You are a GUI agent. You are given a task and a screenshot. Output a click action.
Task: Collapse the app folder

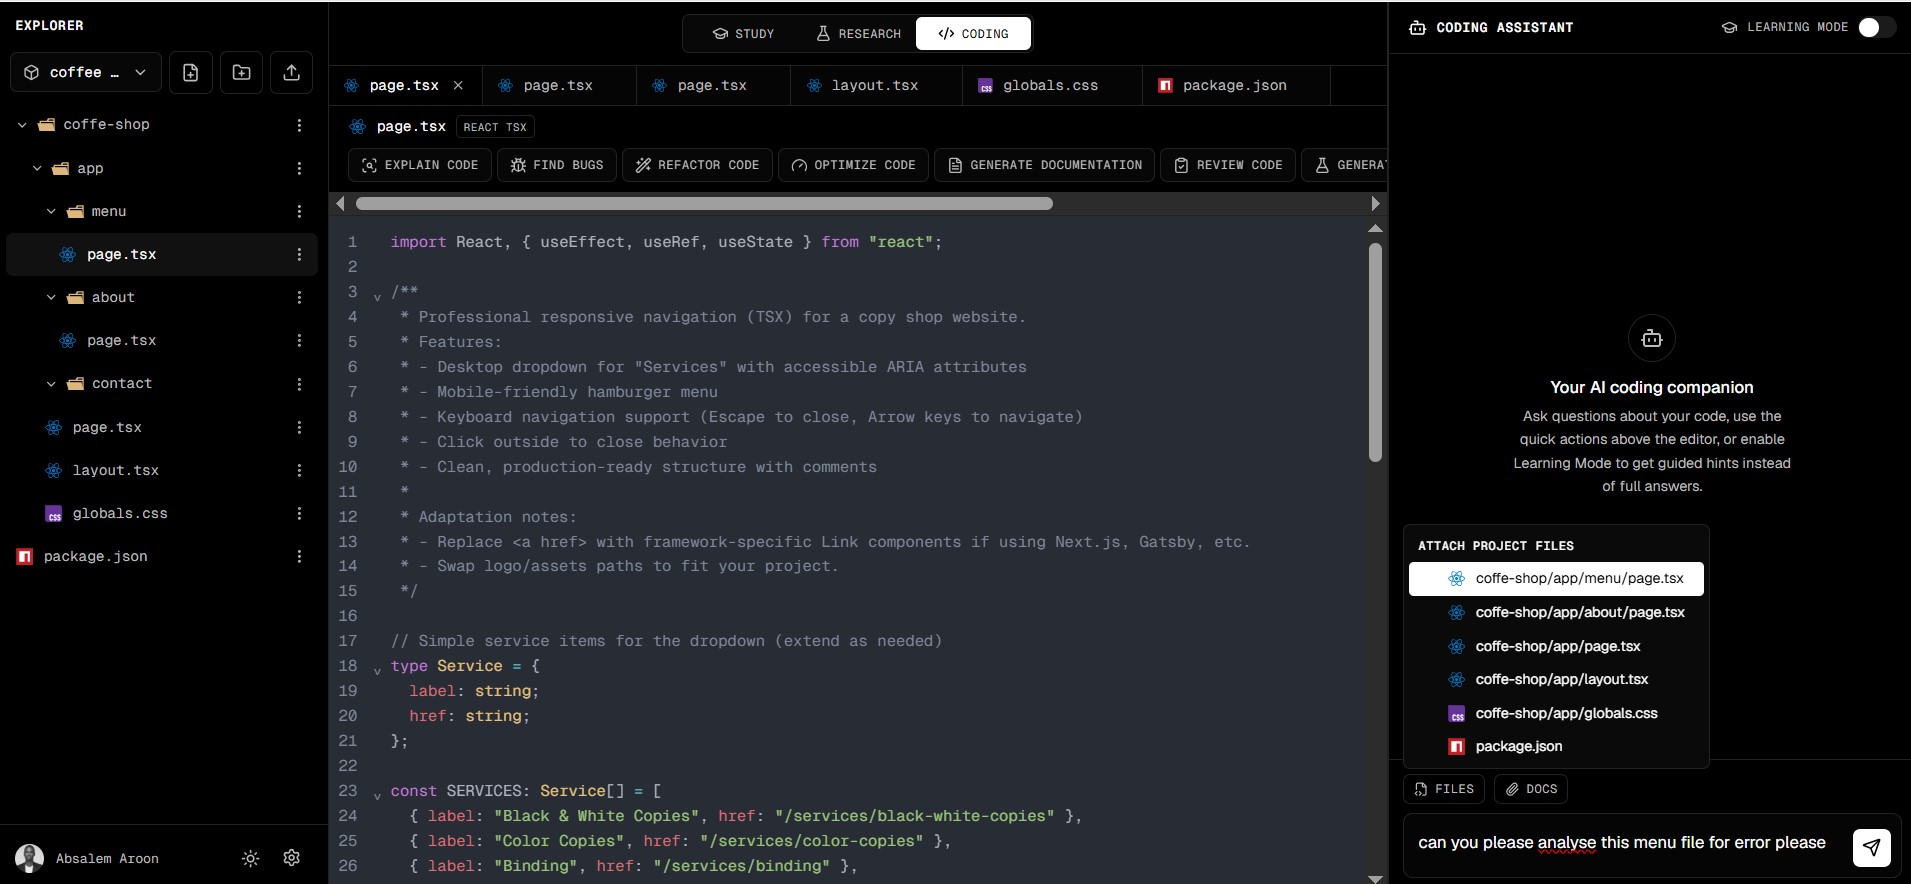37,168
